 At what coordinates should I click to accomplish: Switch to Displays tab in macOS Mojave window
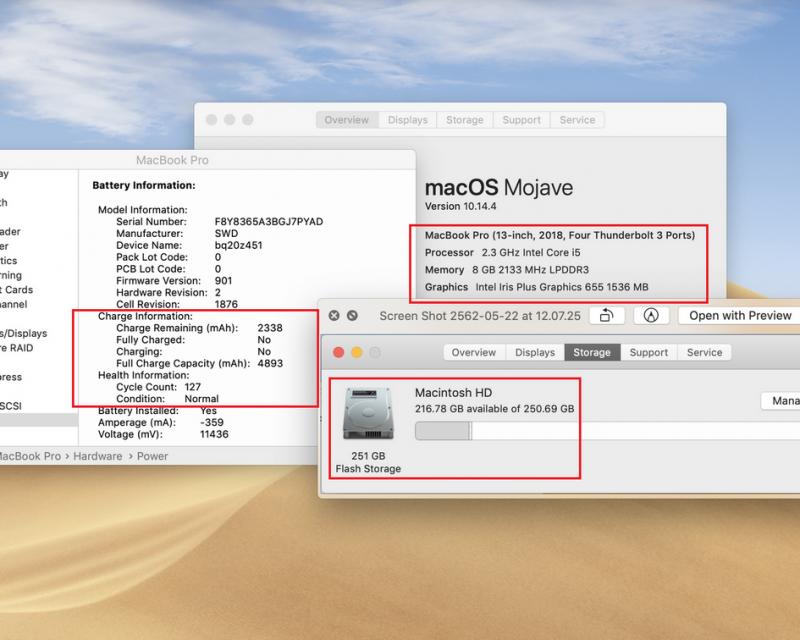tap(408, 120)
